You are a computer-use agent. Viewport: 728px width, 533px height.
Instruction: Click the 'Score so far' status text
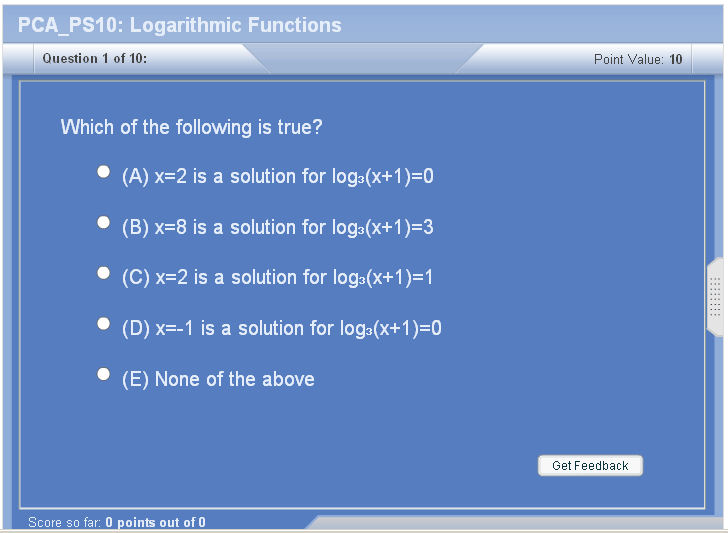click(65, 522)
